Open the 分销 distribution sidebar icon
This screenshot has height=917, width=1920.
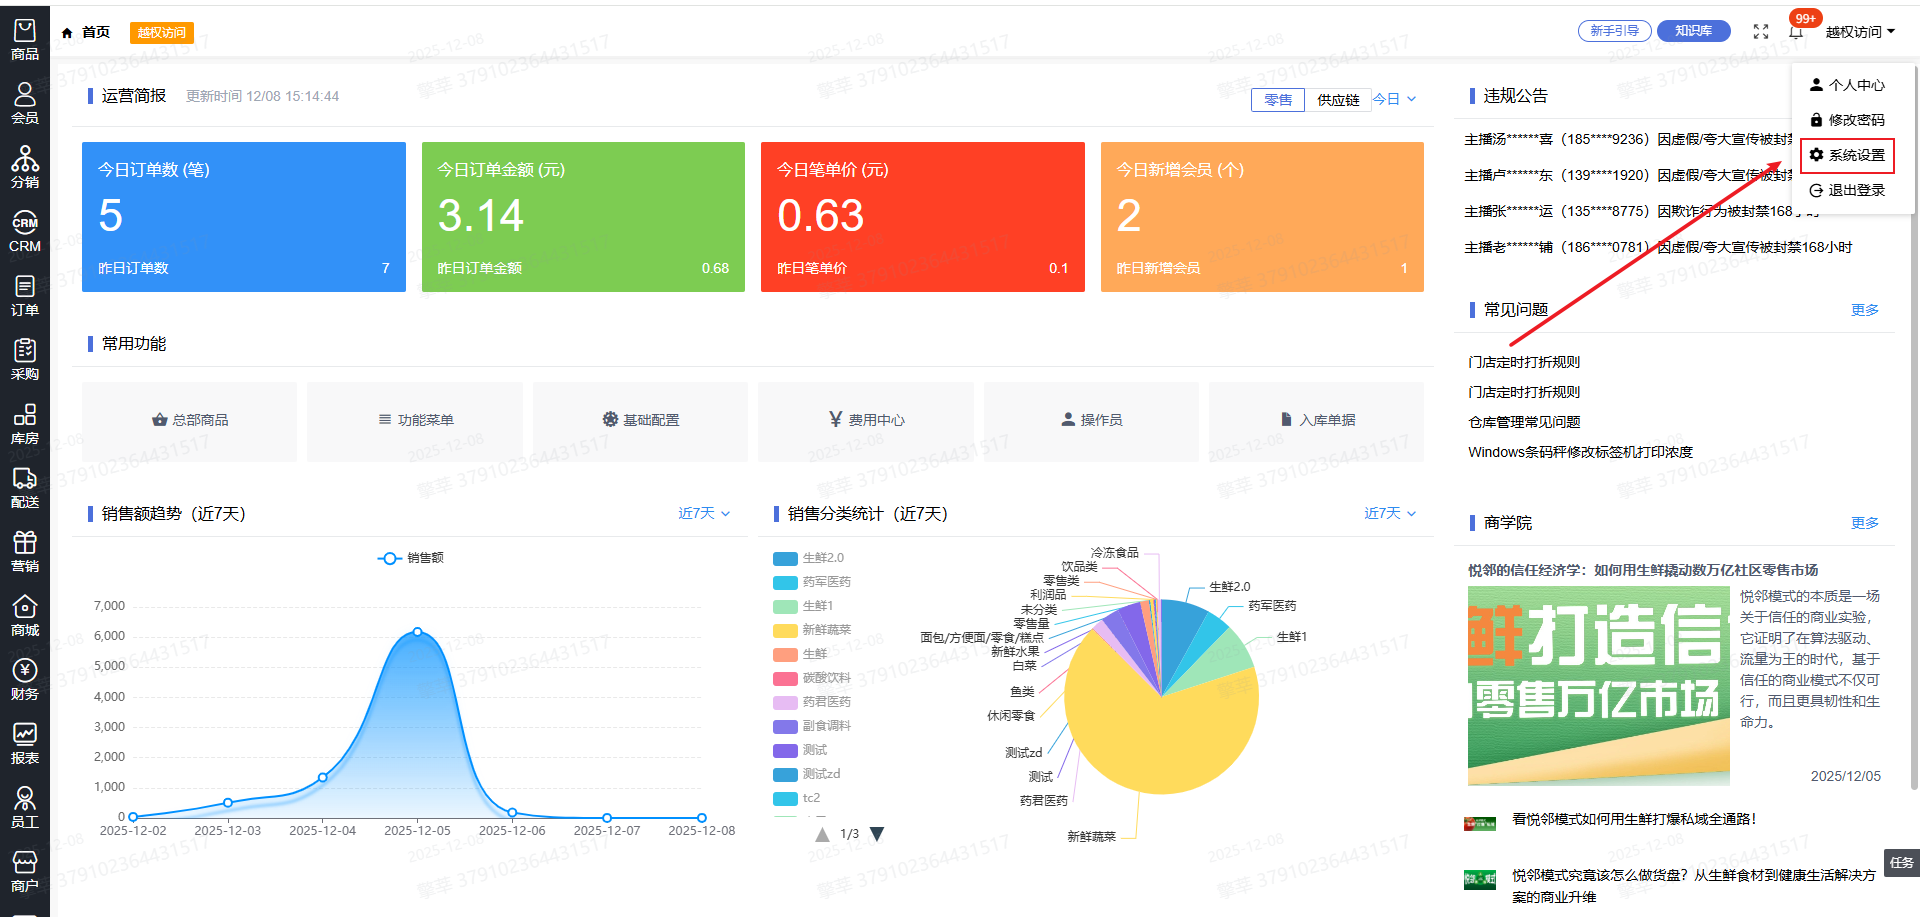pyautogui.click(x=24, y=167)
